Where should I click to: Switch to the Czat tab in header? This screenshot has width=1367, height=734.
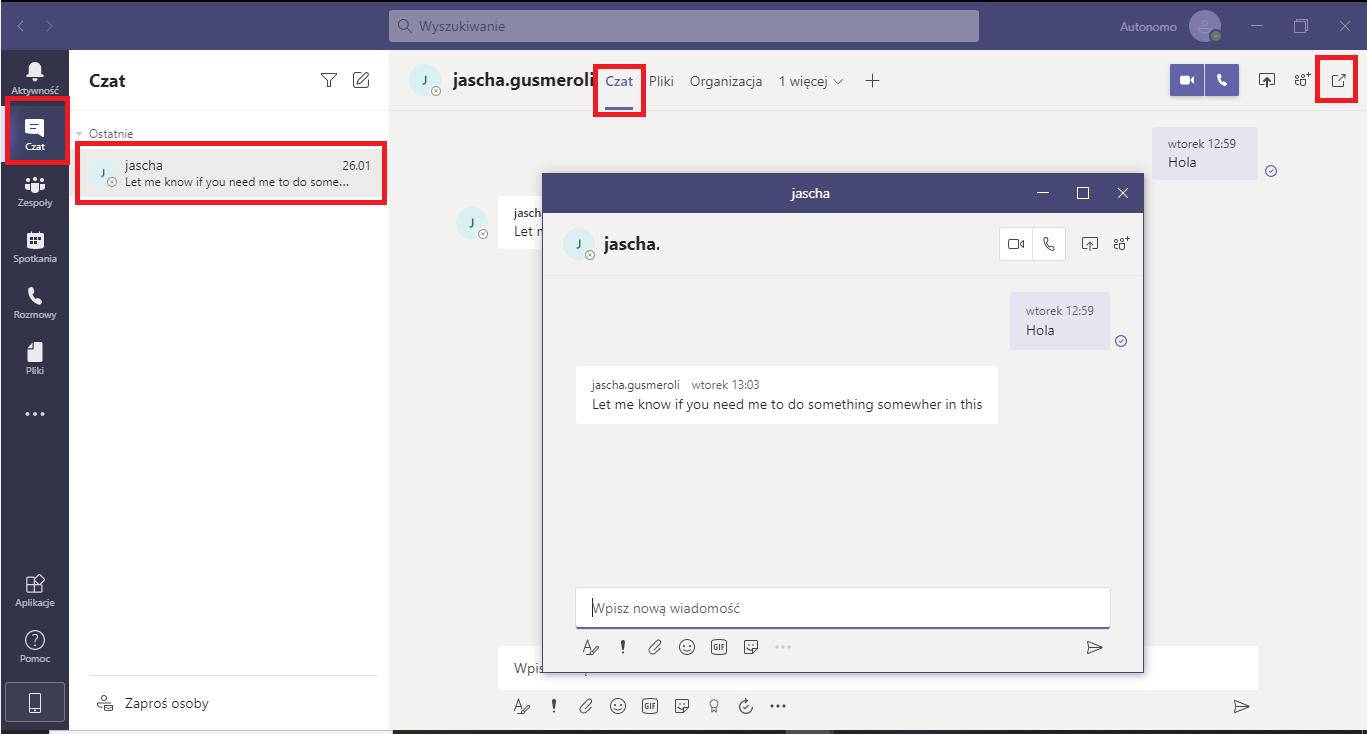coord(619,81)
